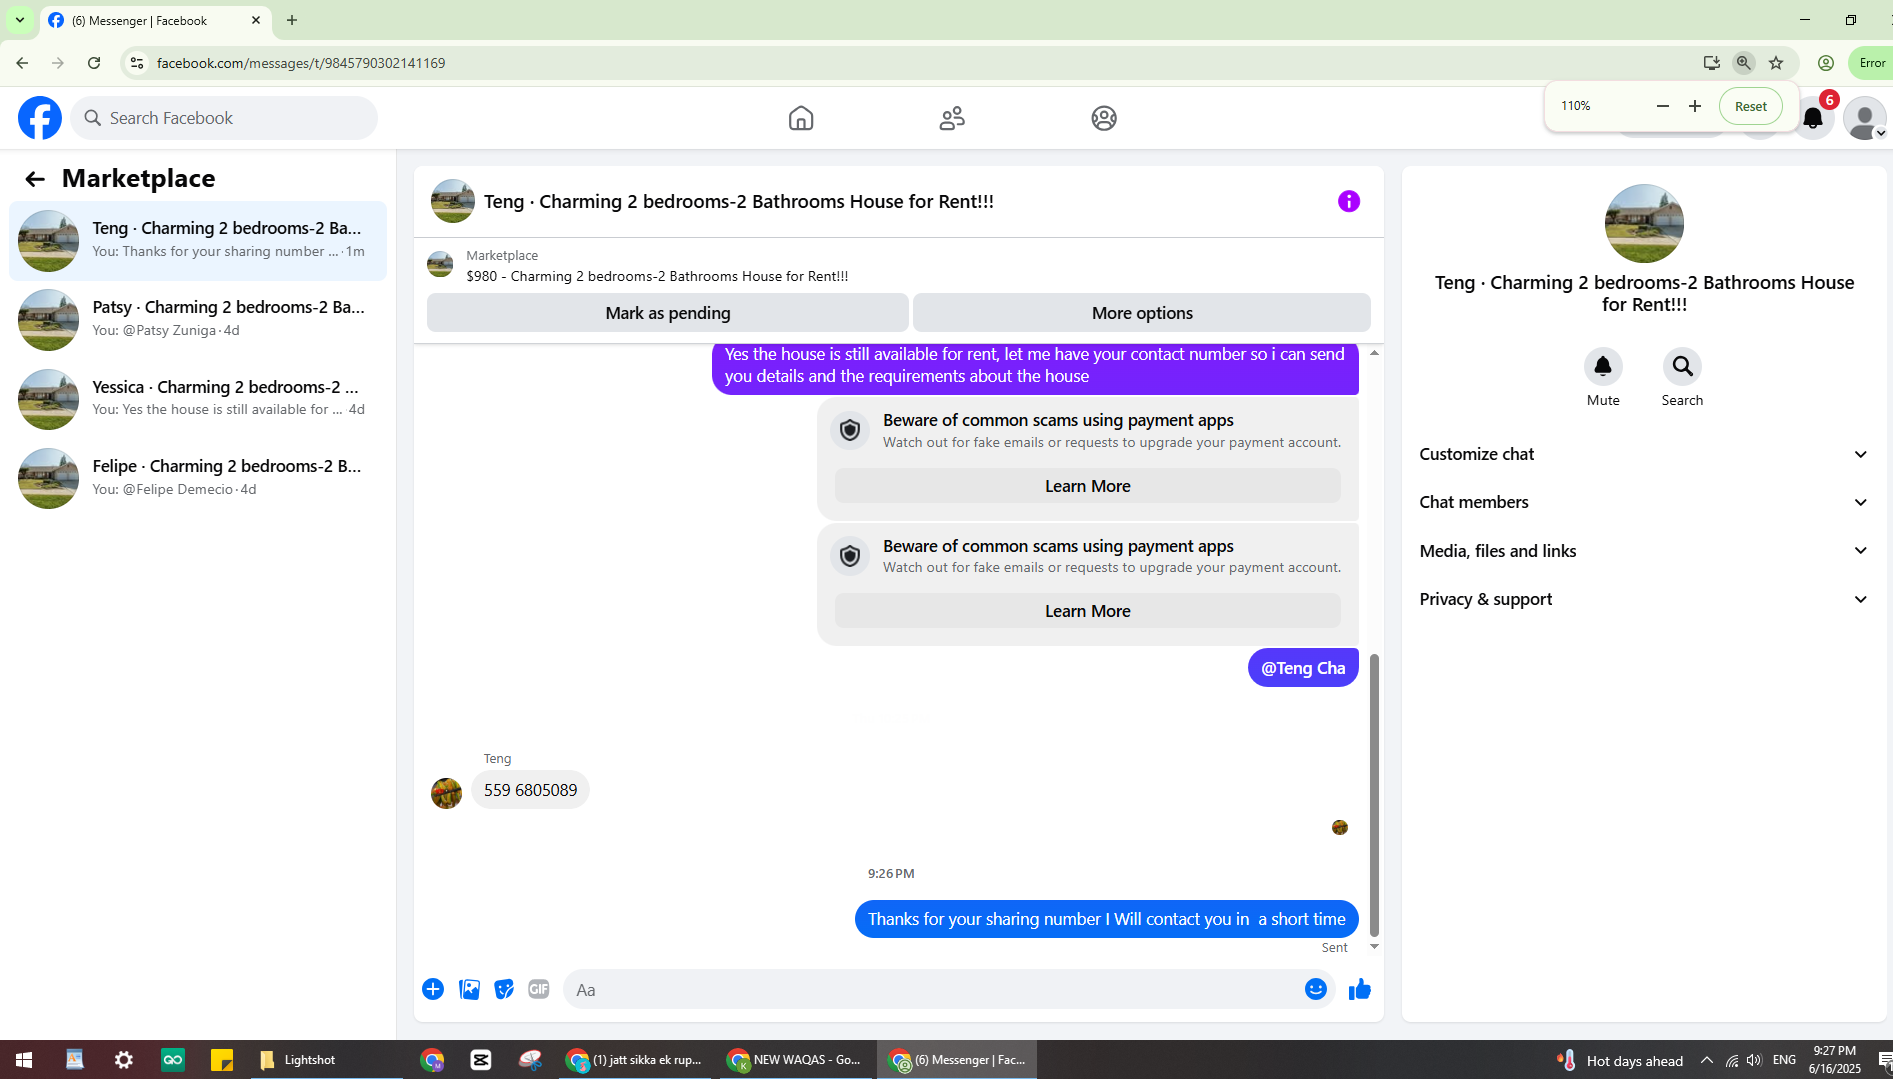Show hidden system tray icons
Screen dimensions: 1893x1079
point(1707,1060)
